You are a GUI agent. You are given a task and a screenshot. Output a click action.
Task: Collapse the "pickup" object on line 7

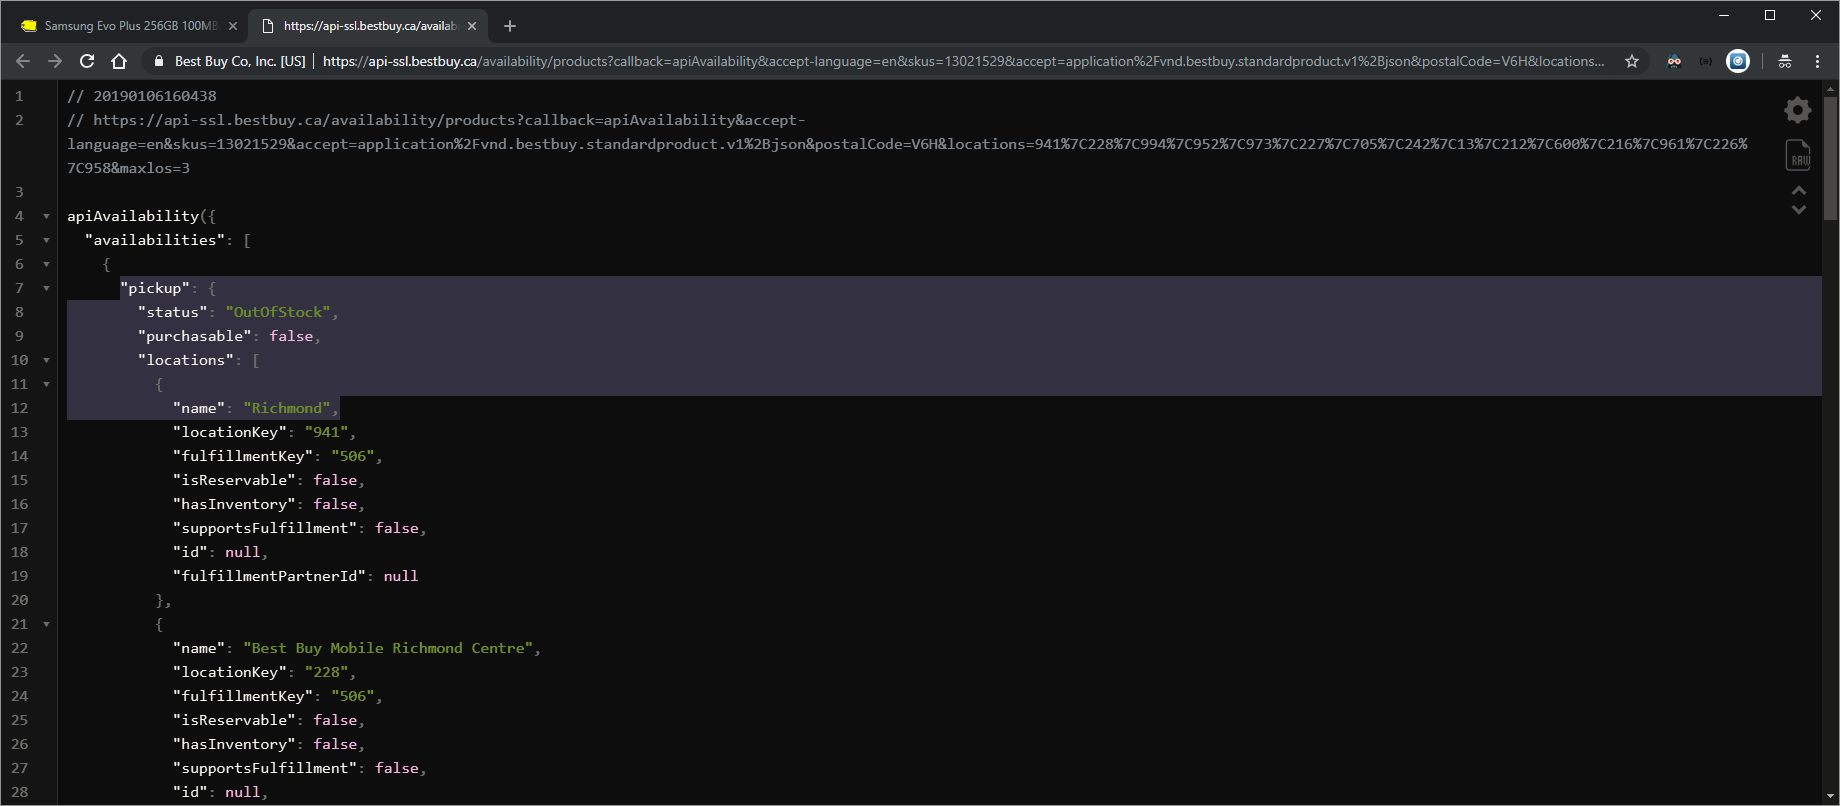click(46, 288)
